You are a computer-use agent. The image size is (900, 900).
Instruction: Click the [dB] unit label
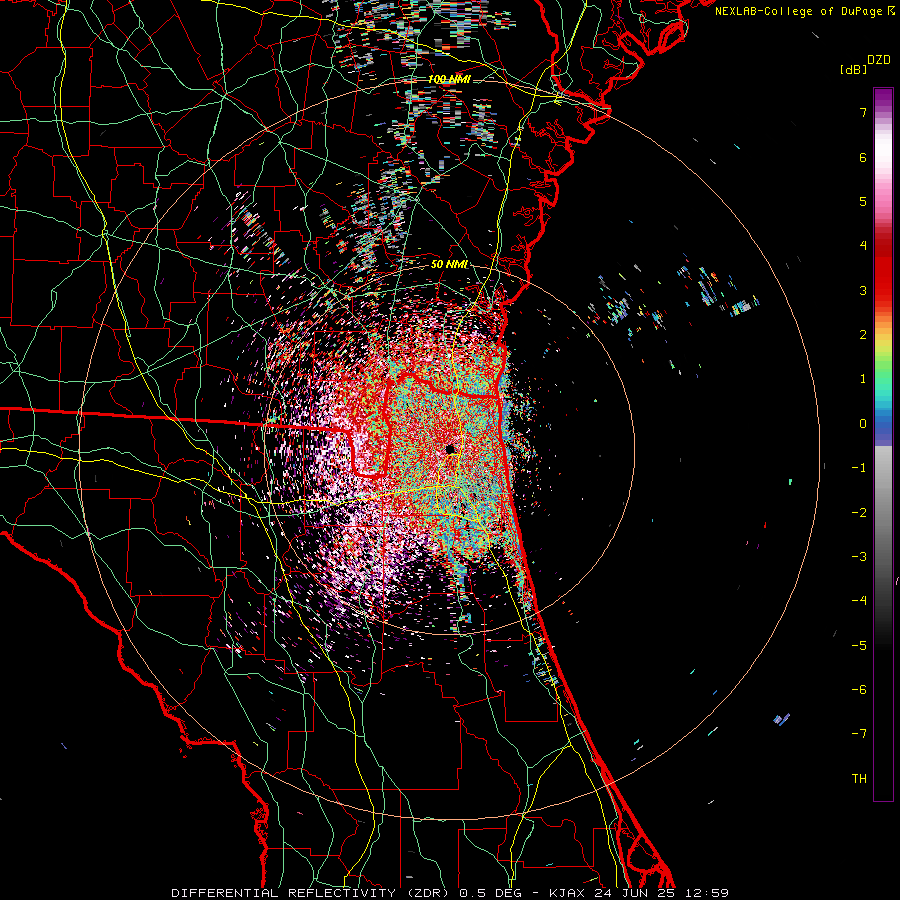coord(854,70)
